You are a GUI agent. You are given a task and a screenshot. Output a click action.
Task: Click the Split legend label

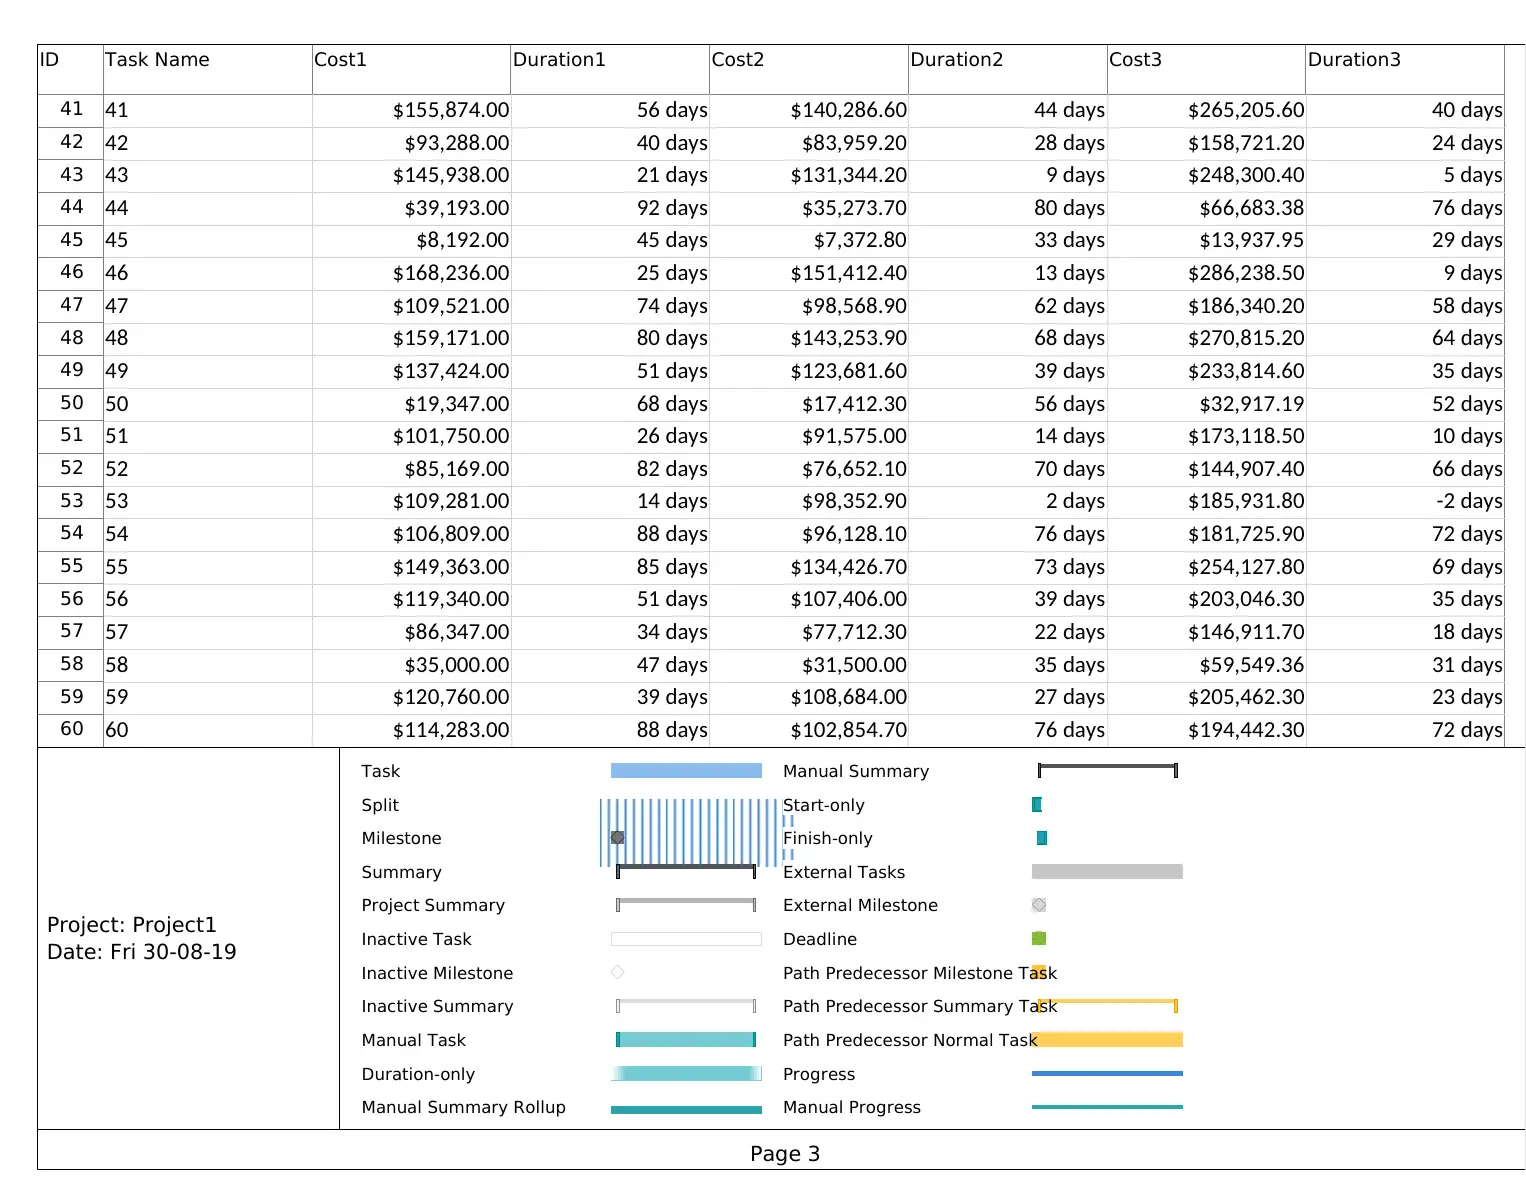pos(380,805)
